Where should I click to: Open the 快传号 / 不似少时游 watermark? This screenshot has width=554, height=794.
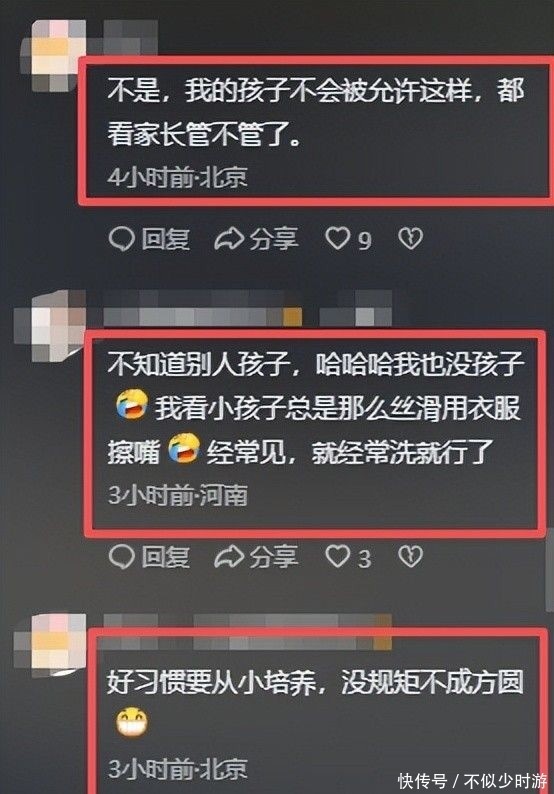472,780
